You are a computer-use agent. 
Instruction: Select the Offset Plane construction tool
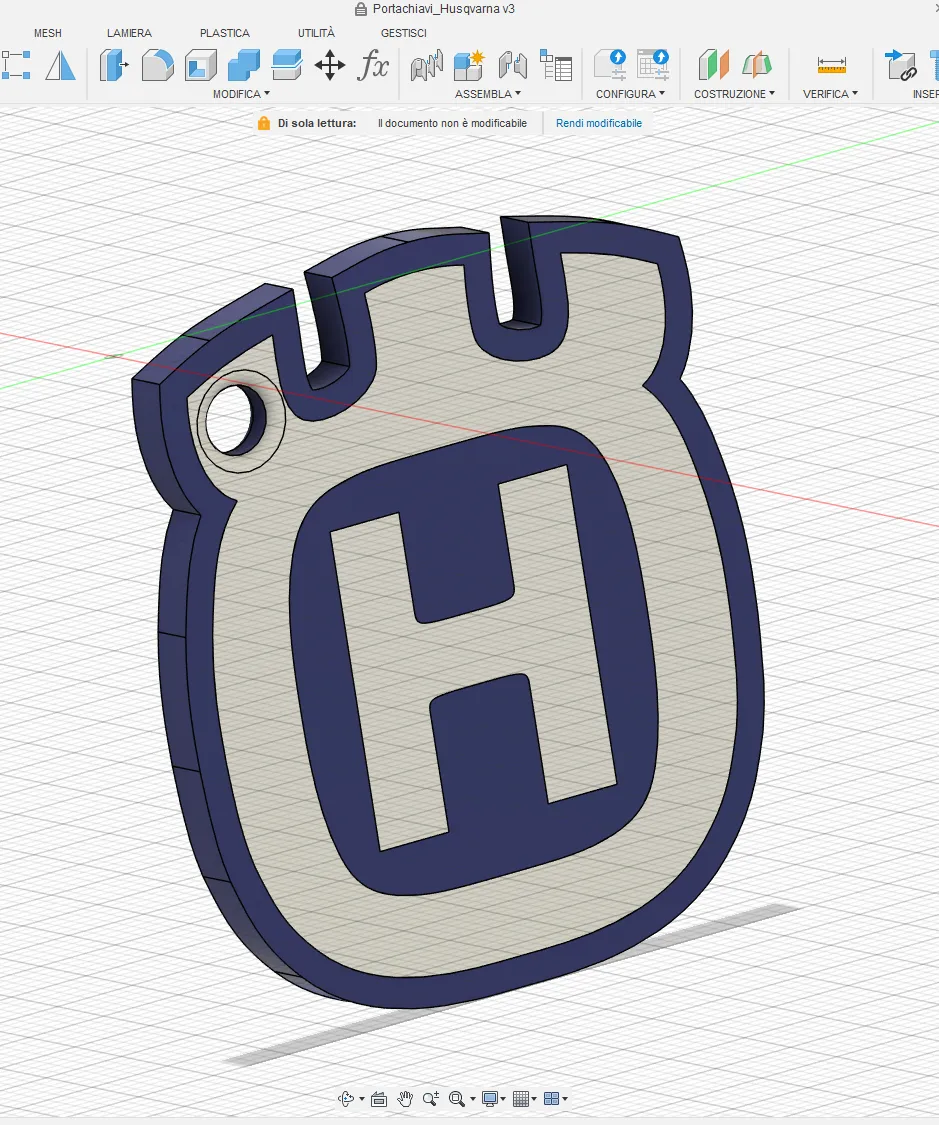(714, 65)
